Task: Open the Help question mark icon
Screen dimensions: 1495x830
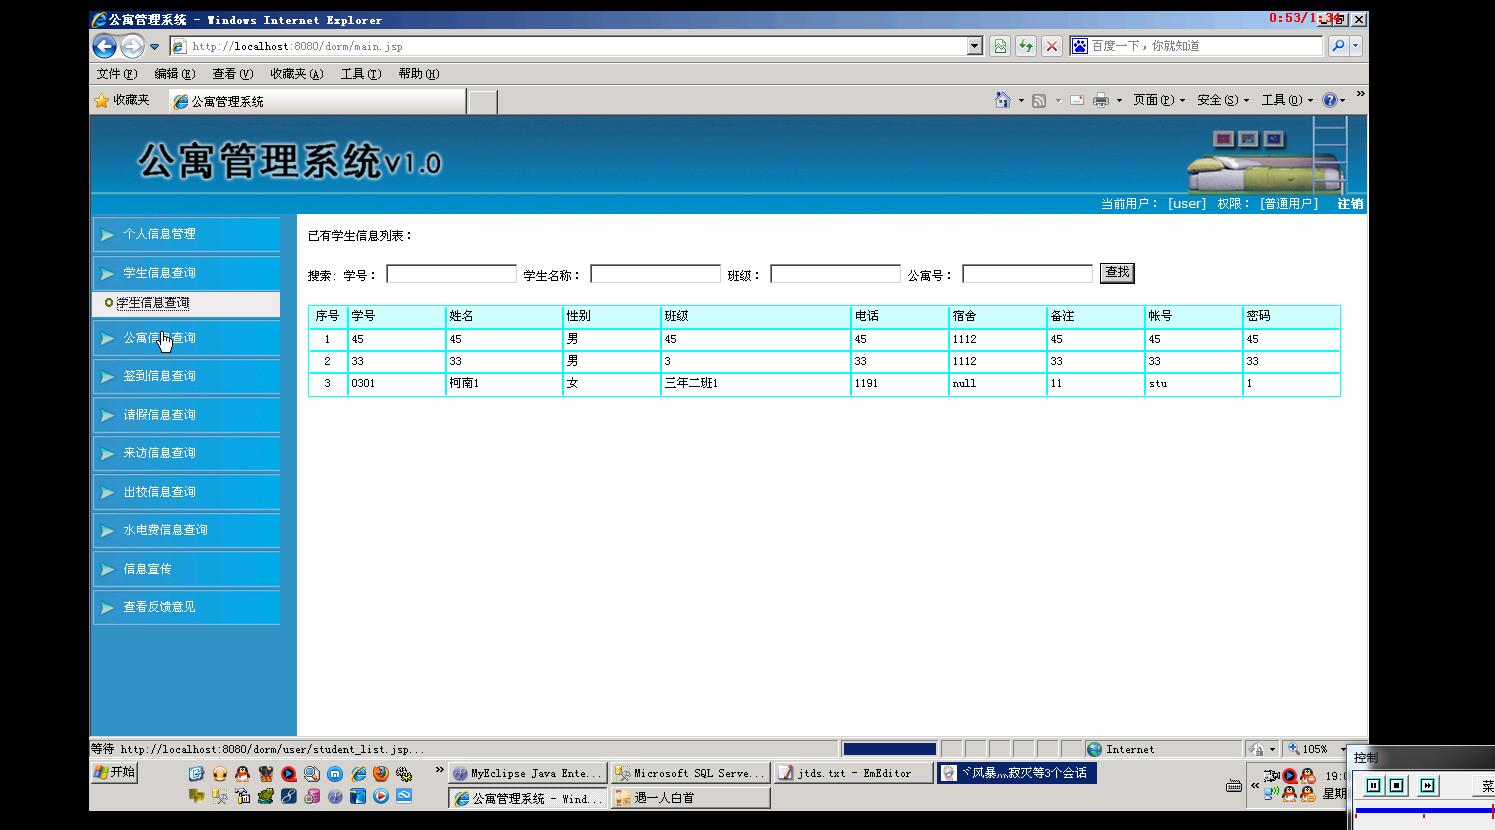Action: click(1330, 100)
